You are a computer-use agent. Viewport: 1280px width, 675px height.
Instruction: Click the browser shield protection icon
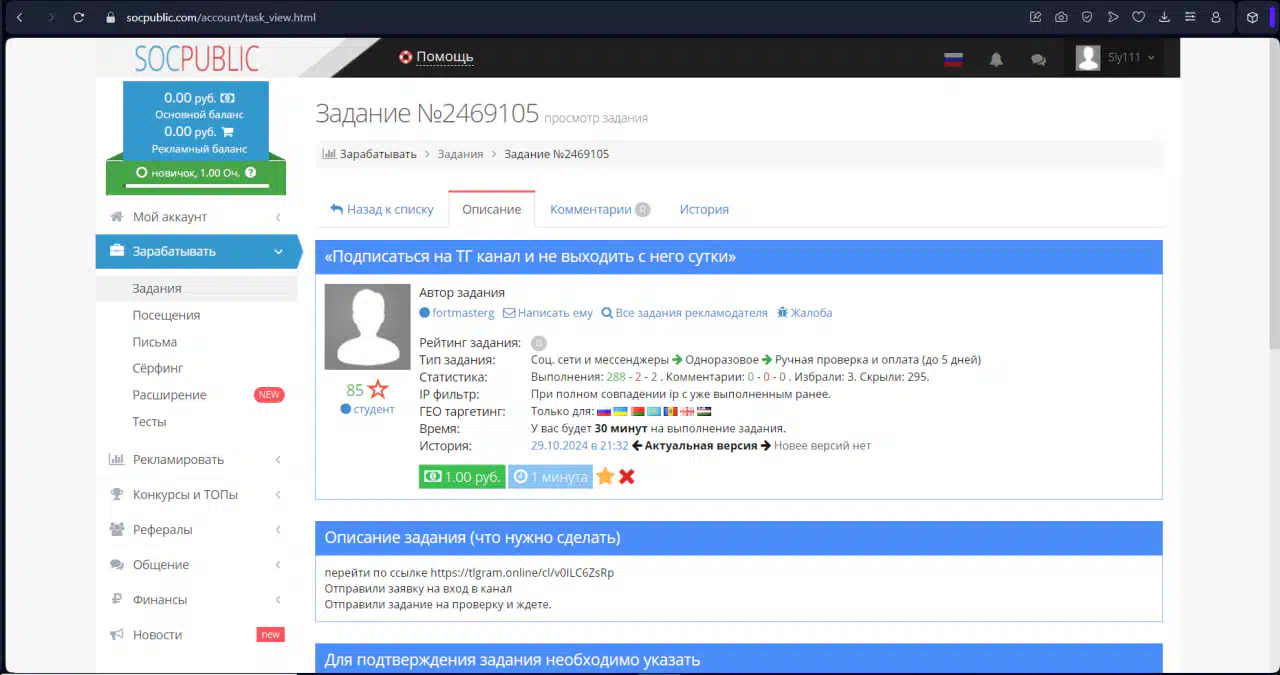click(1087, 17)
